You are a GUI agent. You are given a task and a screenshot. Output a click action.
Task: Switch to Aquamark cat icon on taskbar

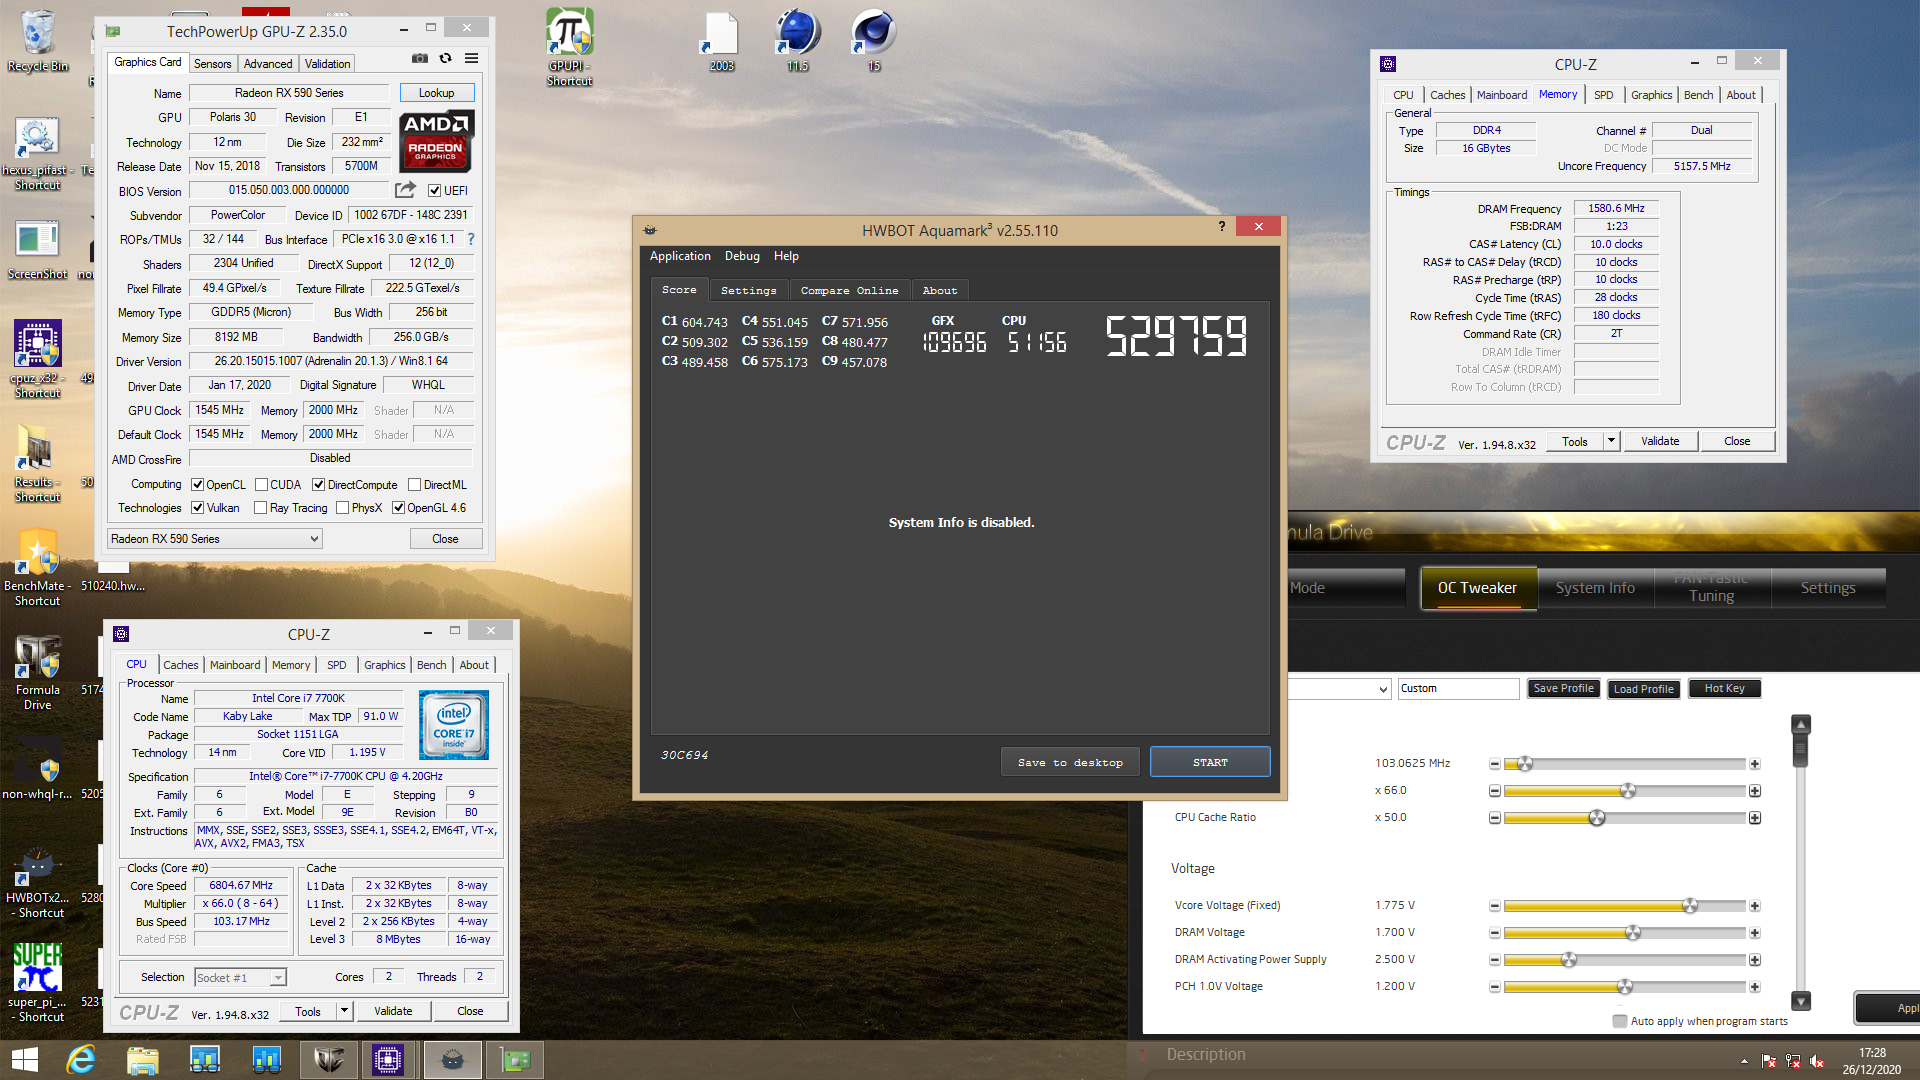pyautogui.click(x=452, y=1060)
